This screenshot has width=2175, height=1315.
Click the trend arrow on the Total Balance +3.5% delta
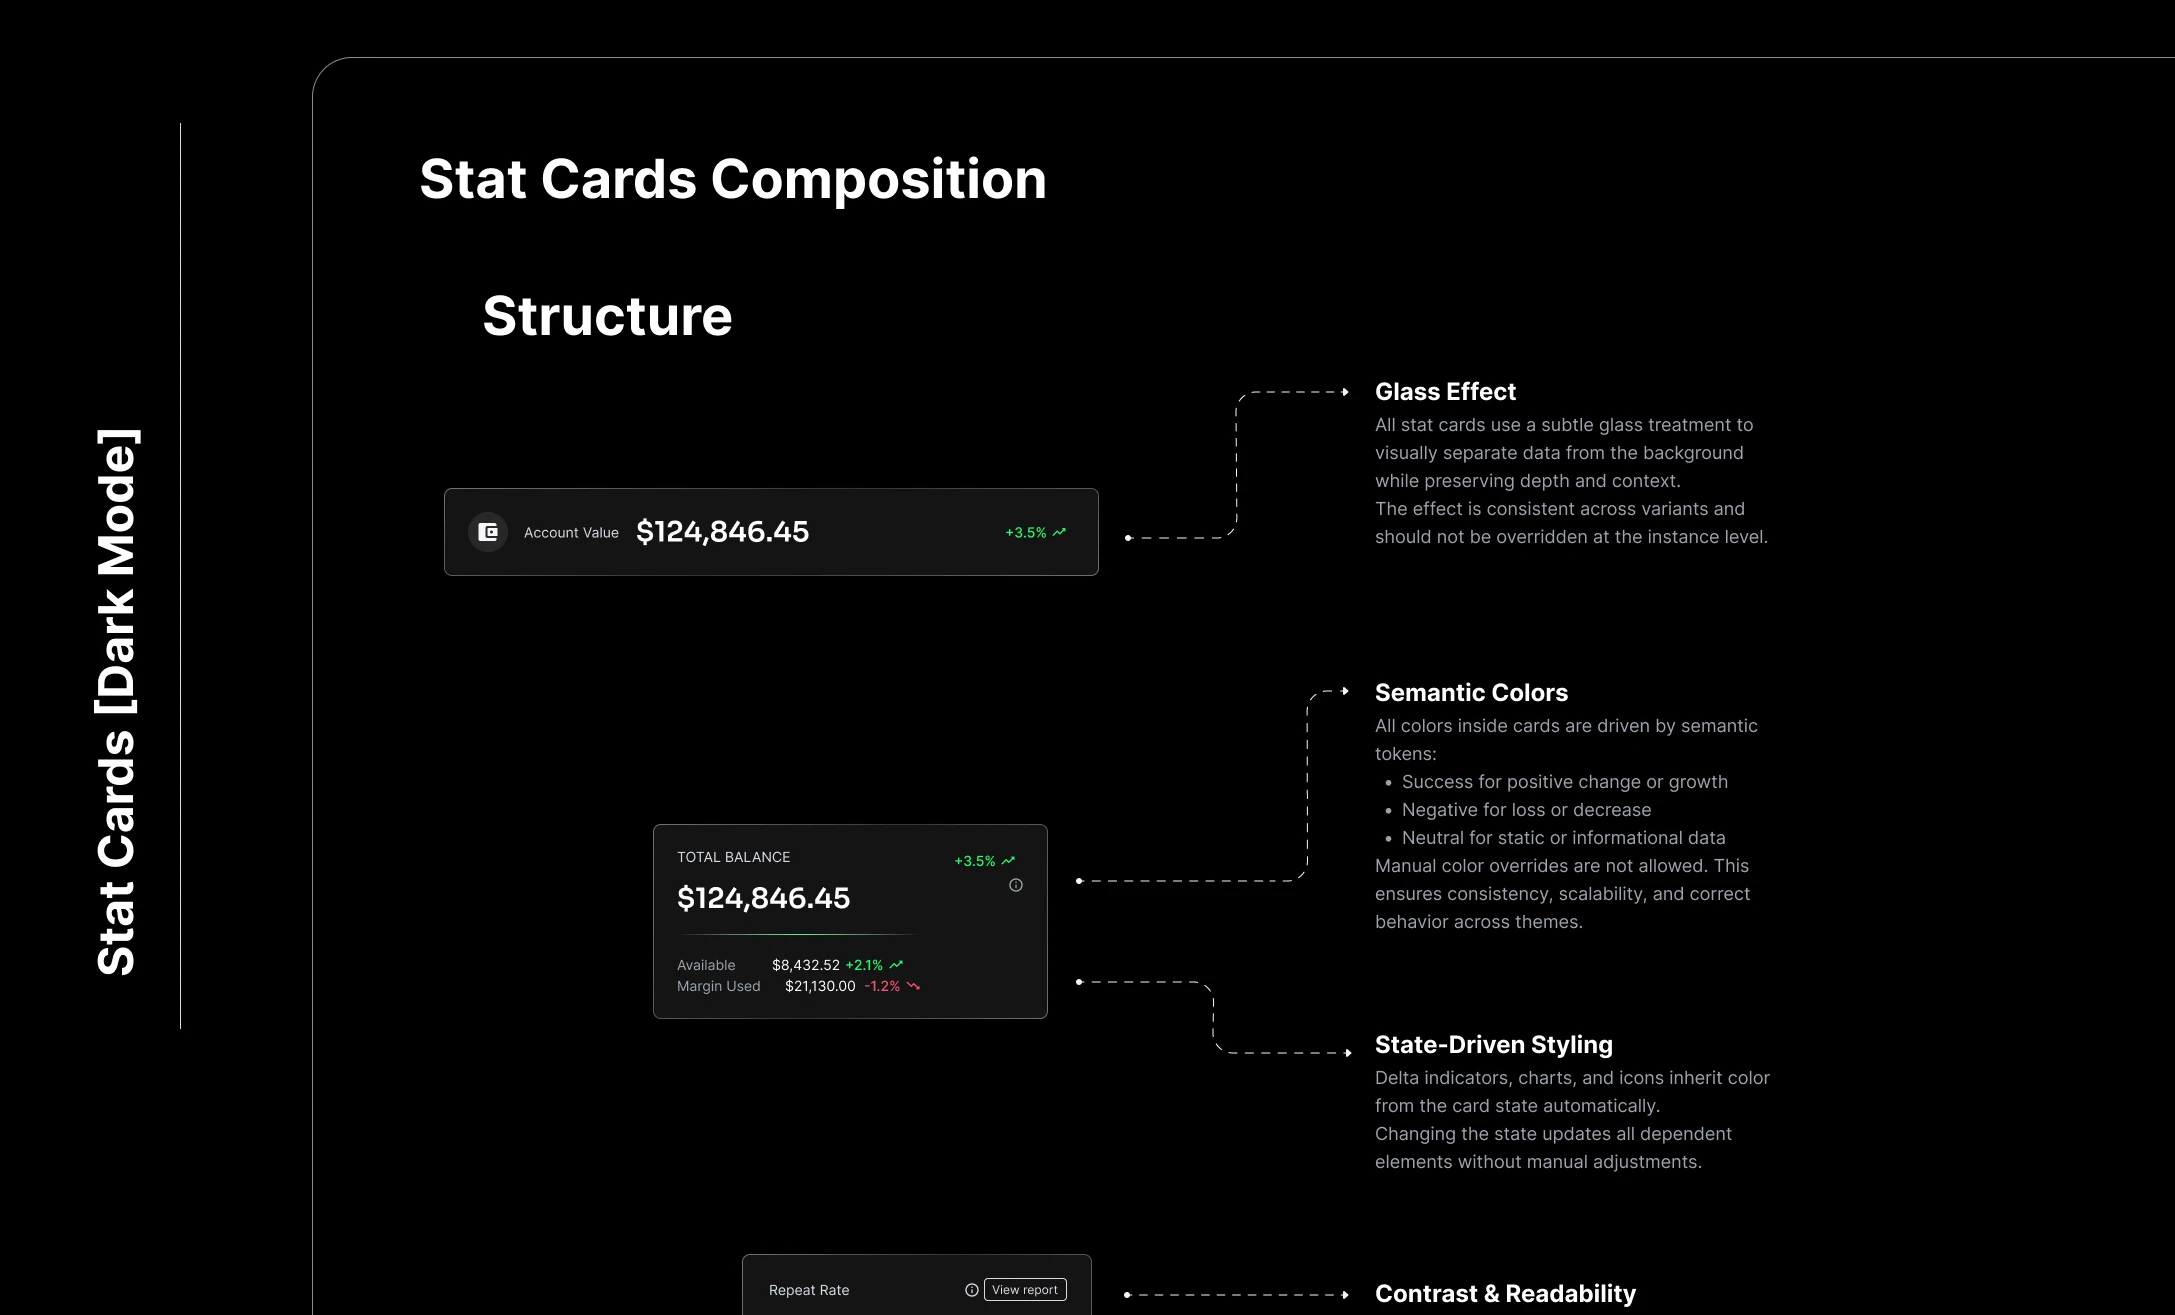(1008, 861)
